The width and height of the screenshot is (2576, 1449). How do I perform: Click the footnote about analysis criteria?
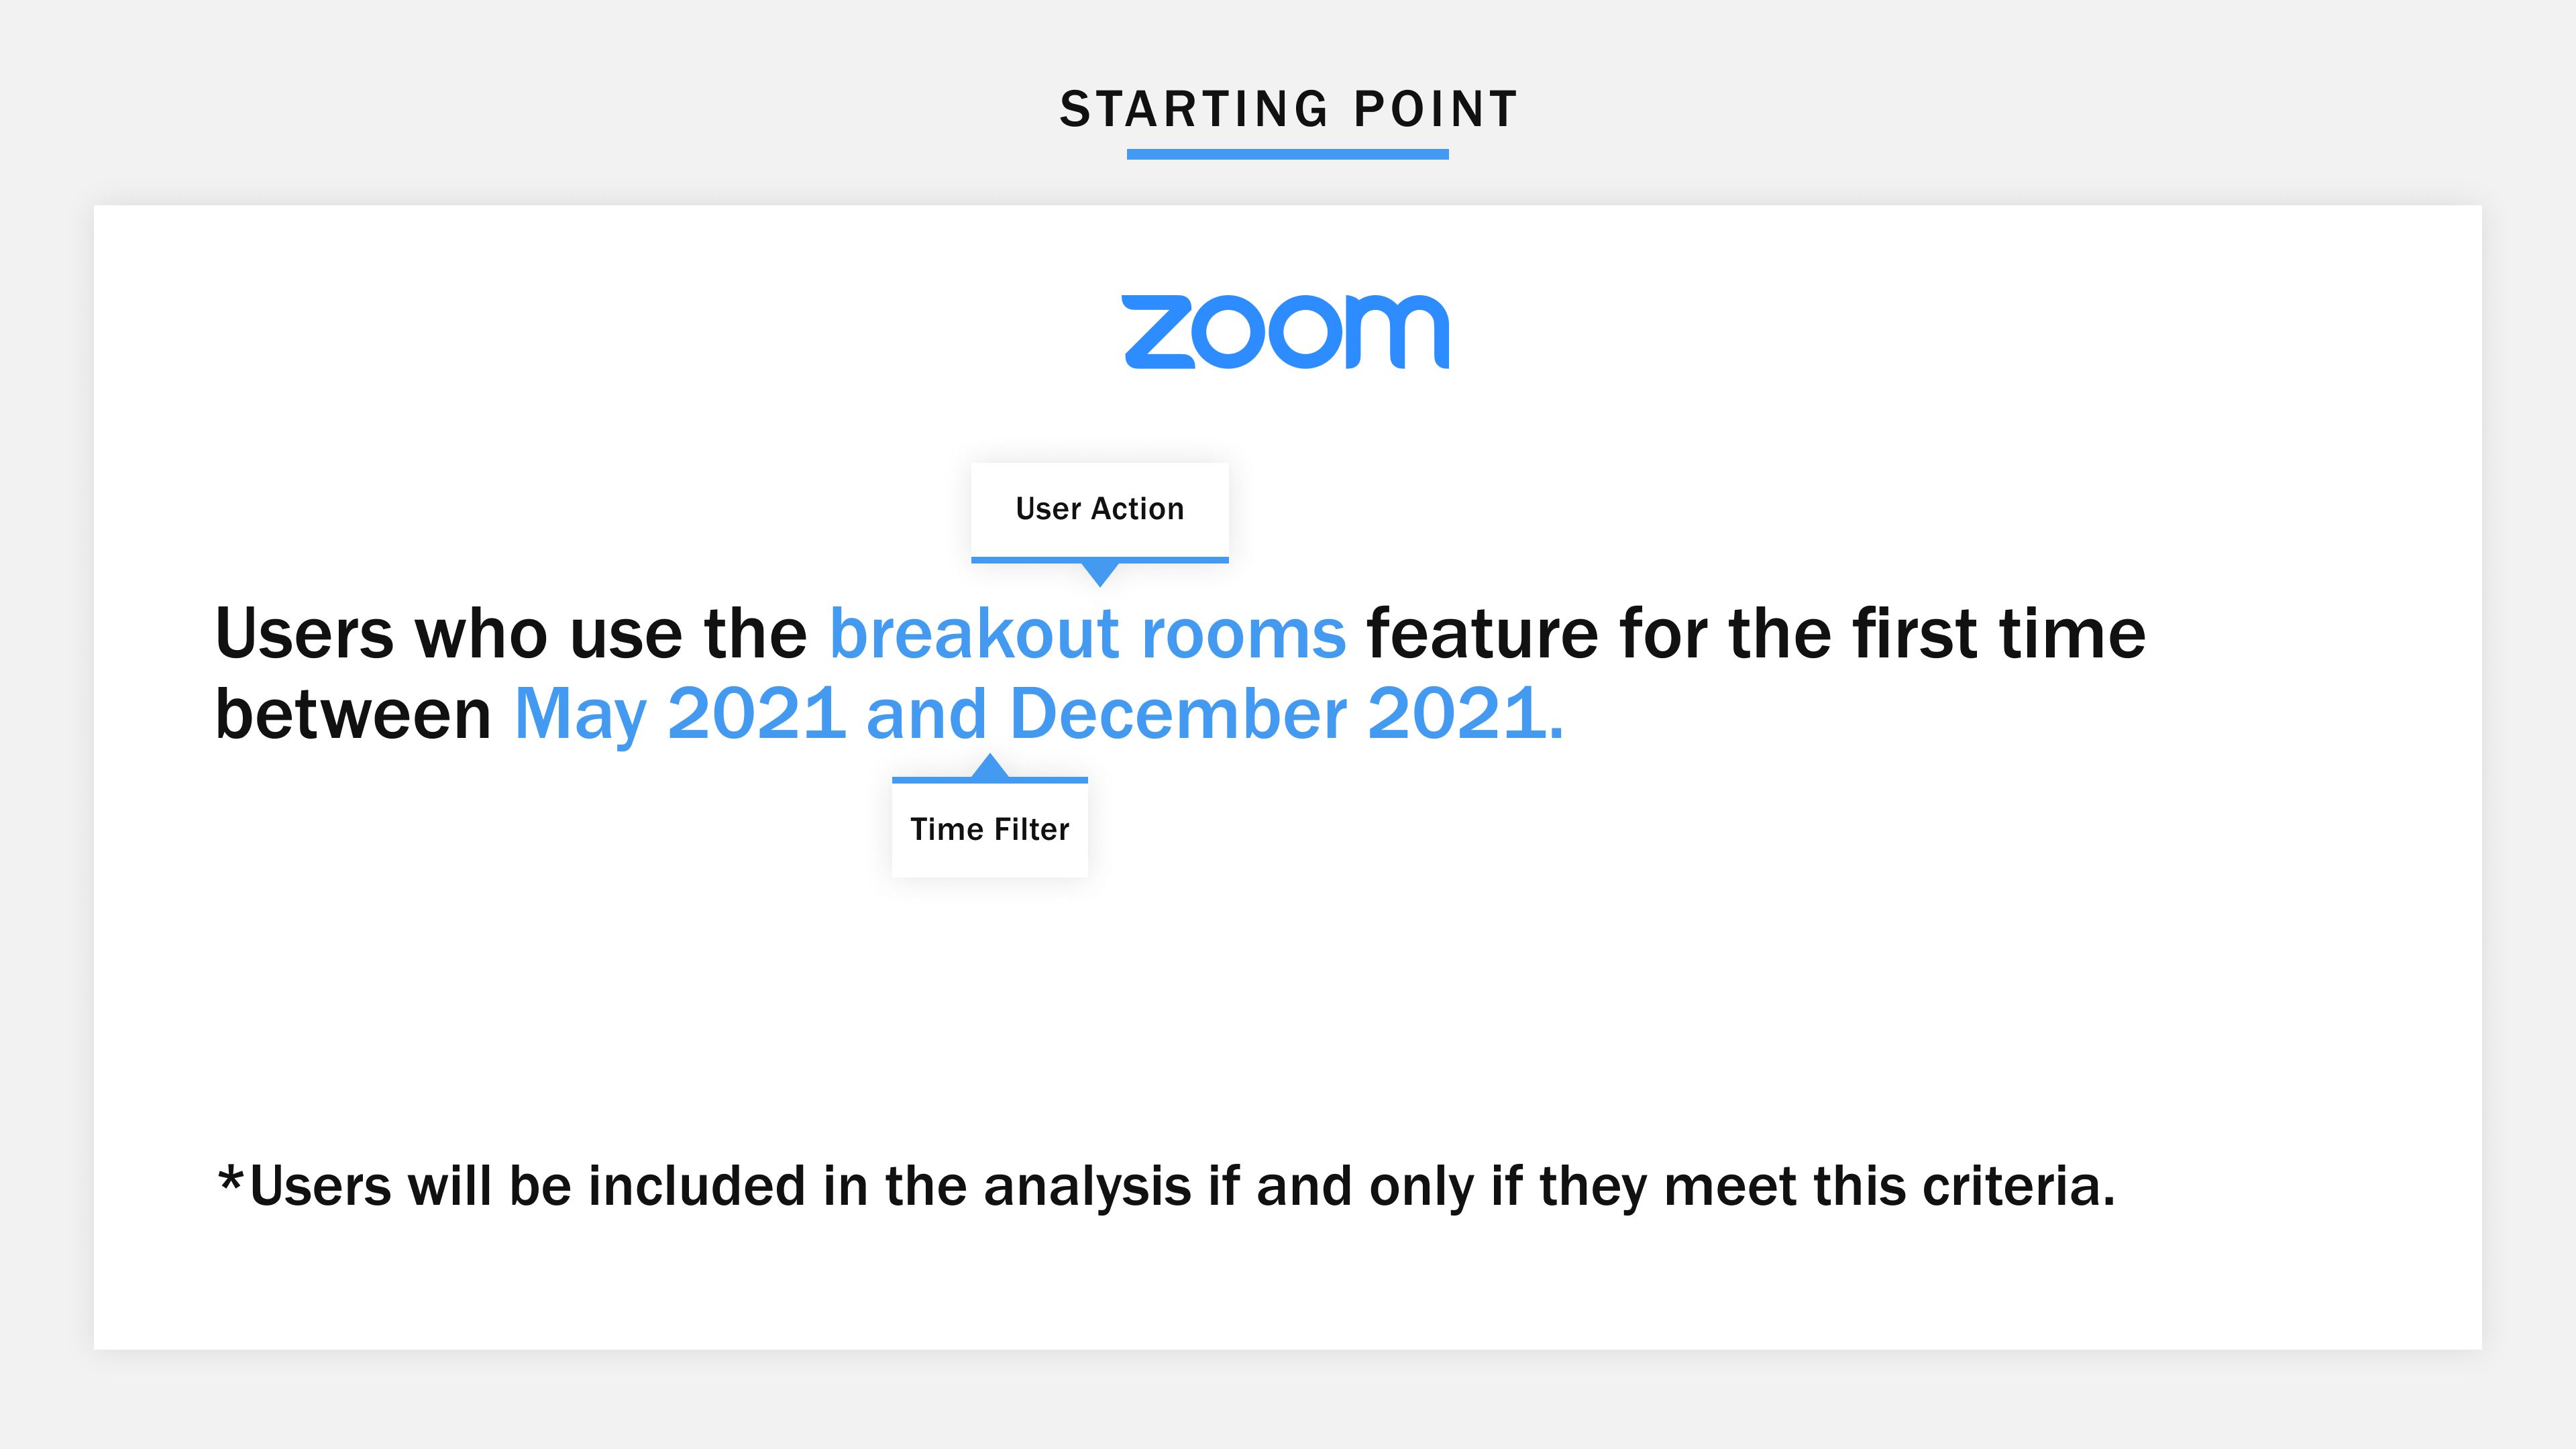coord(1166,1187)
